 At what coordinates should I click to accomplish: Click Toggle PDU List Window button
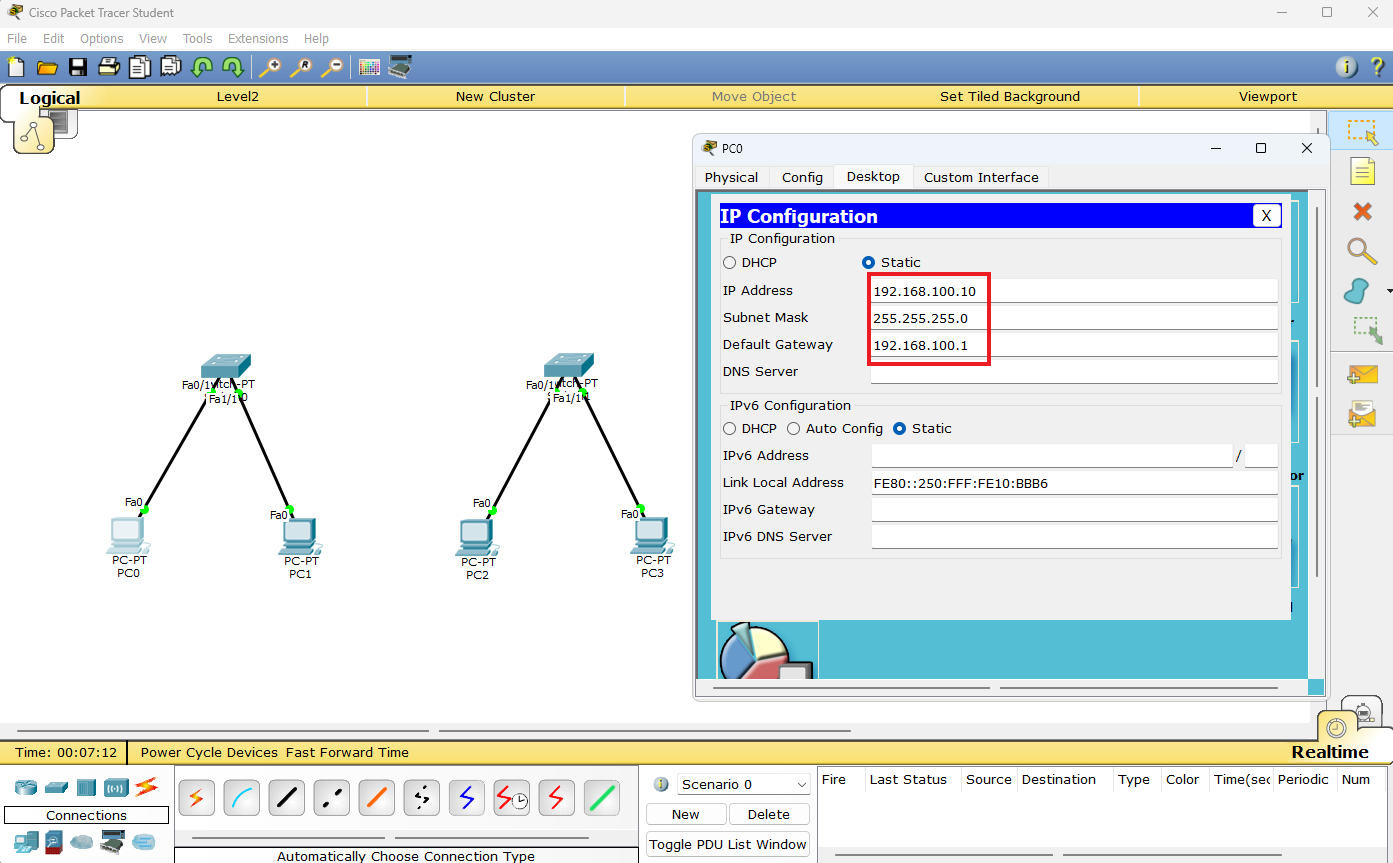tap(728, 844)
